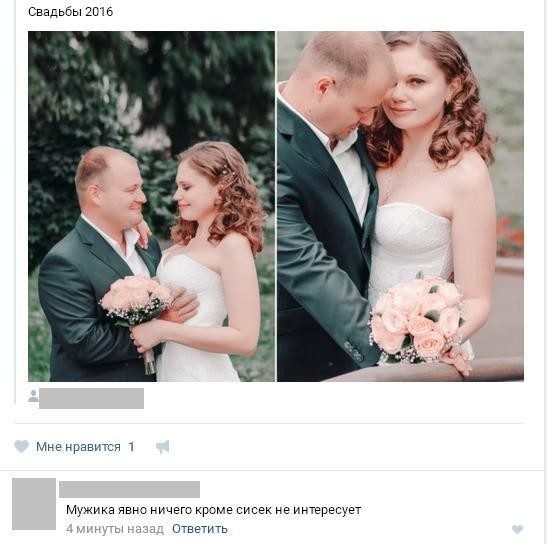Click the Свадьбы 2016 post title
This screenshot has height=544, width=547.
[70, 12]
